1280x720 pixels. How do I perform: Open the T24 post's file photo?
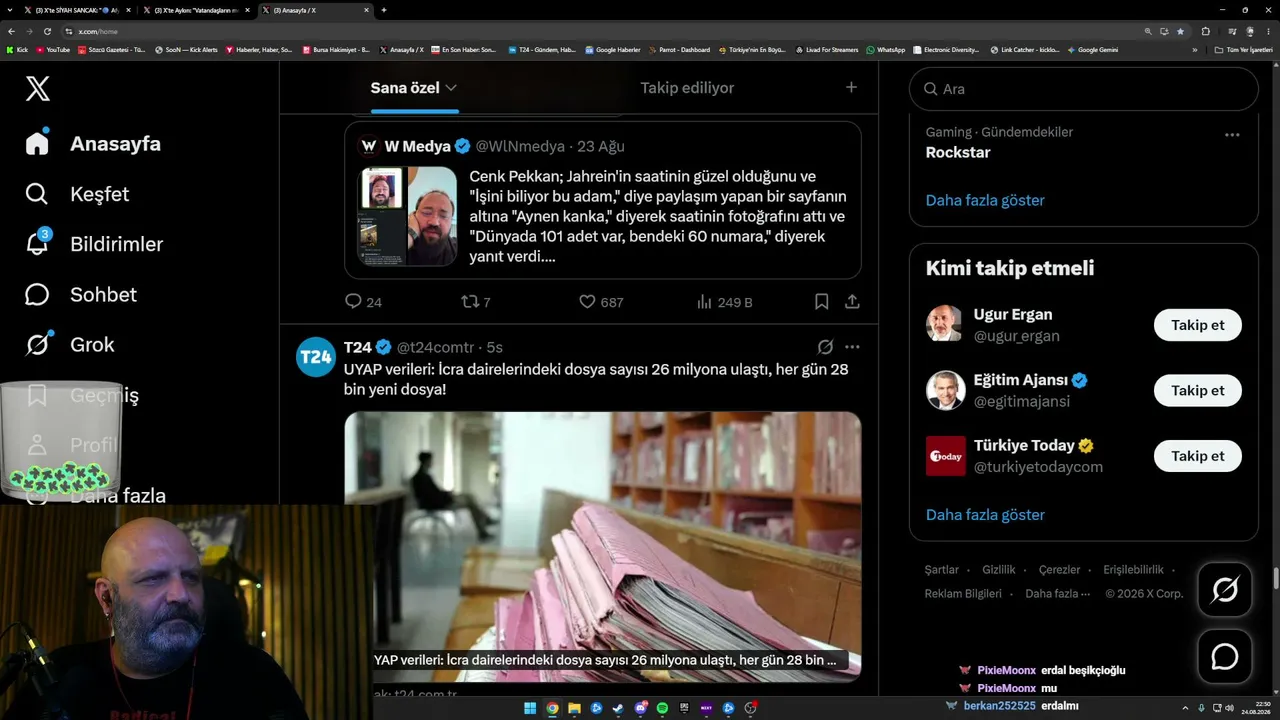click(602, 546)
